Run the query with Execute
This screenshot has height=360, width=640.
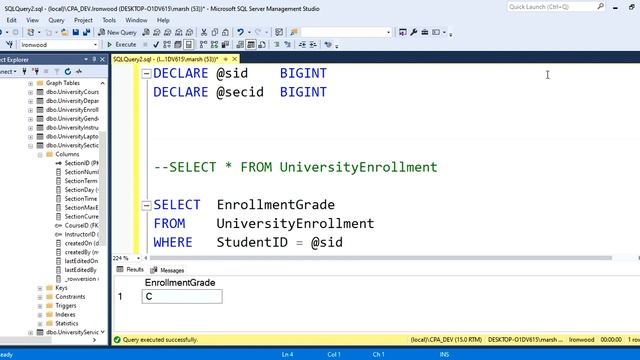click(x=122, y=44)
